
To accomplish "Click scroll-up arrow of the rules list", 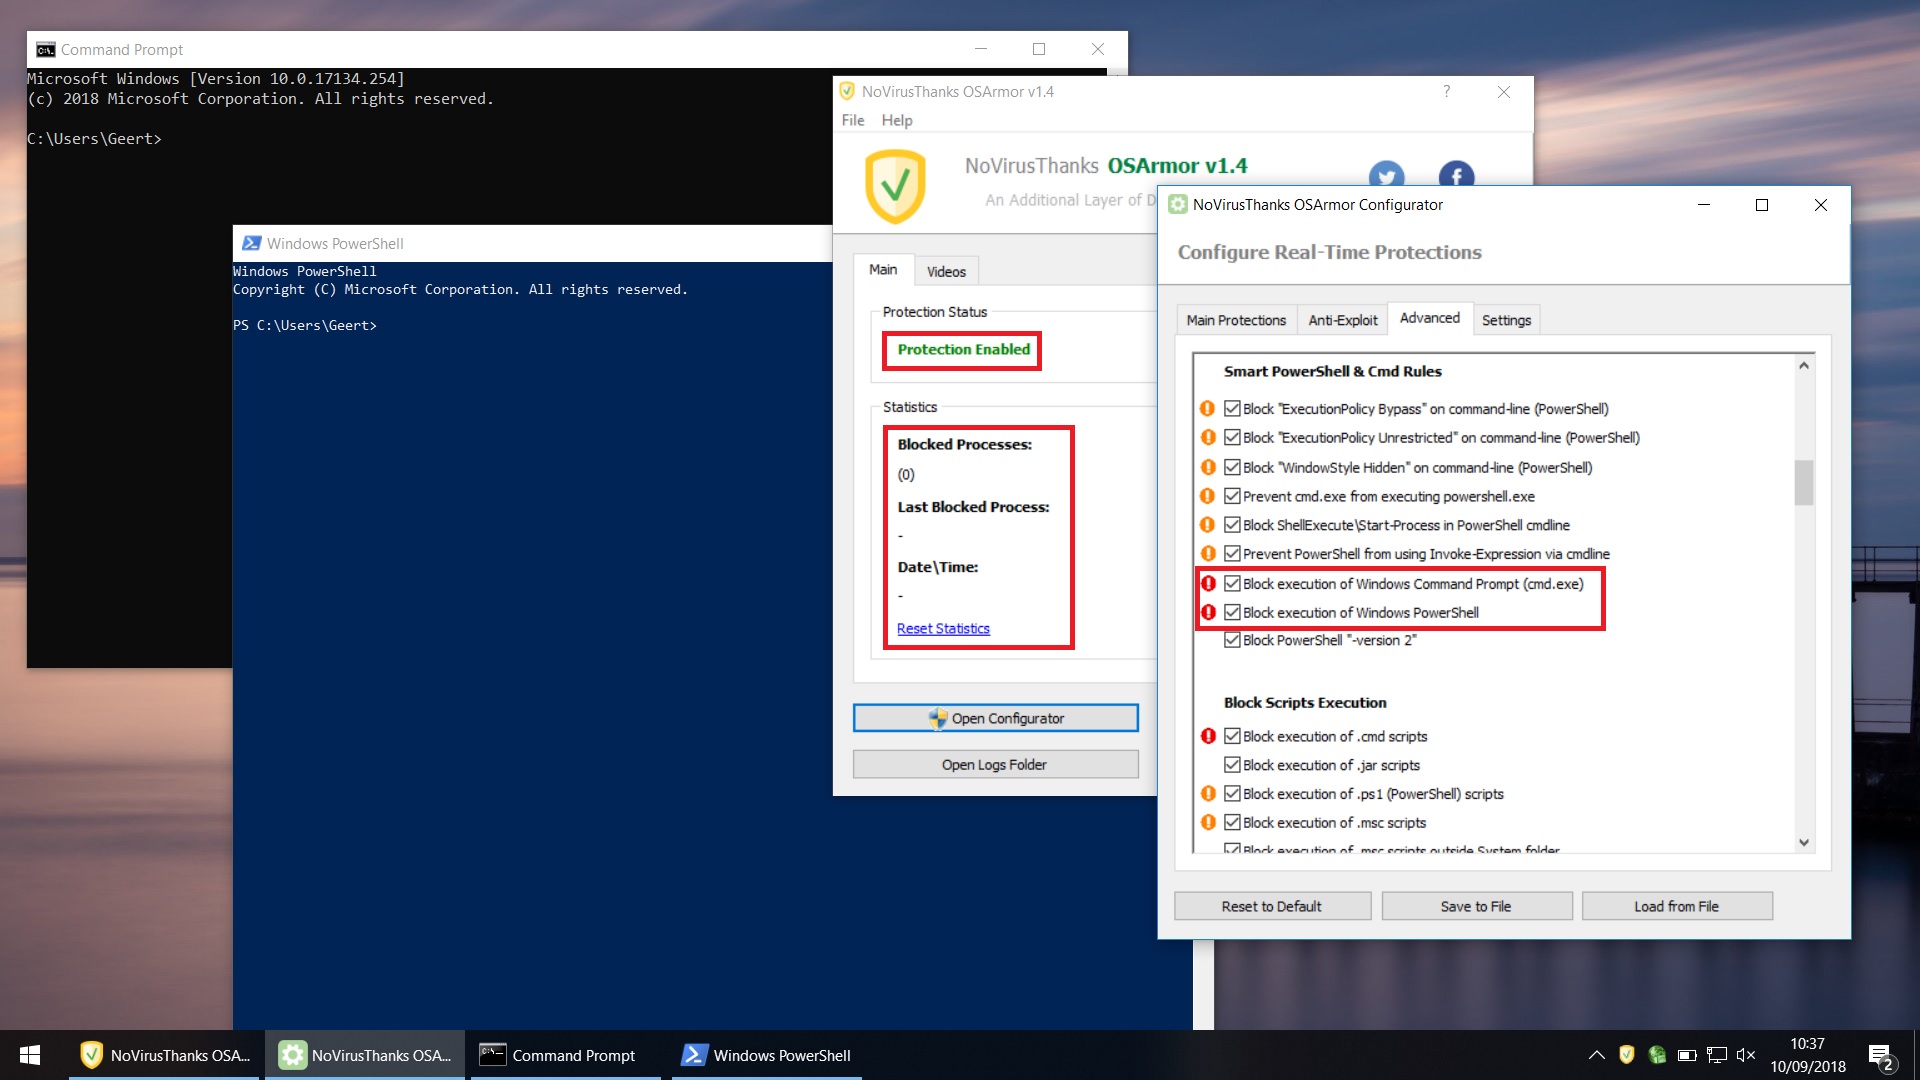I will coord(1804,366).
